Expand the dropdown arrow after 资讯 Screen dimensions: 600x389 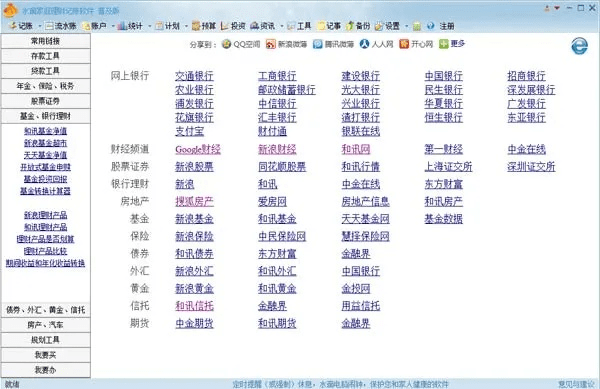(281, 26)
